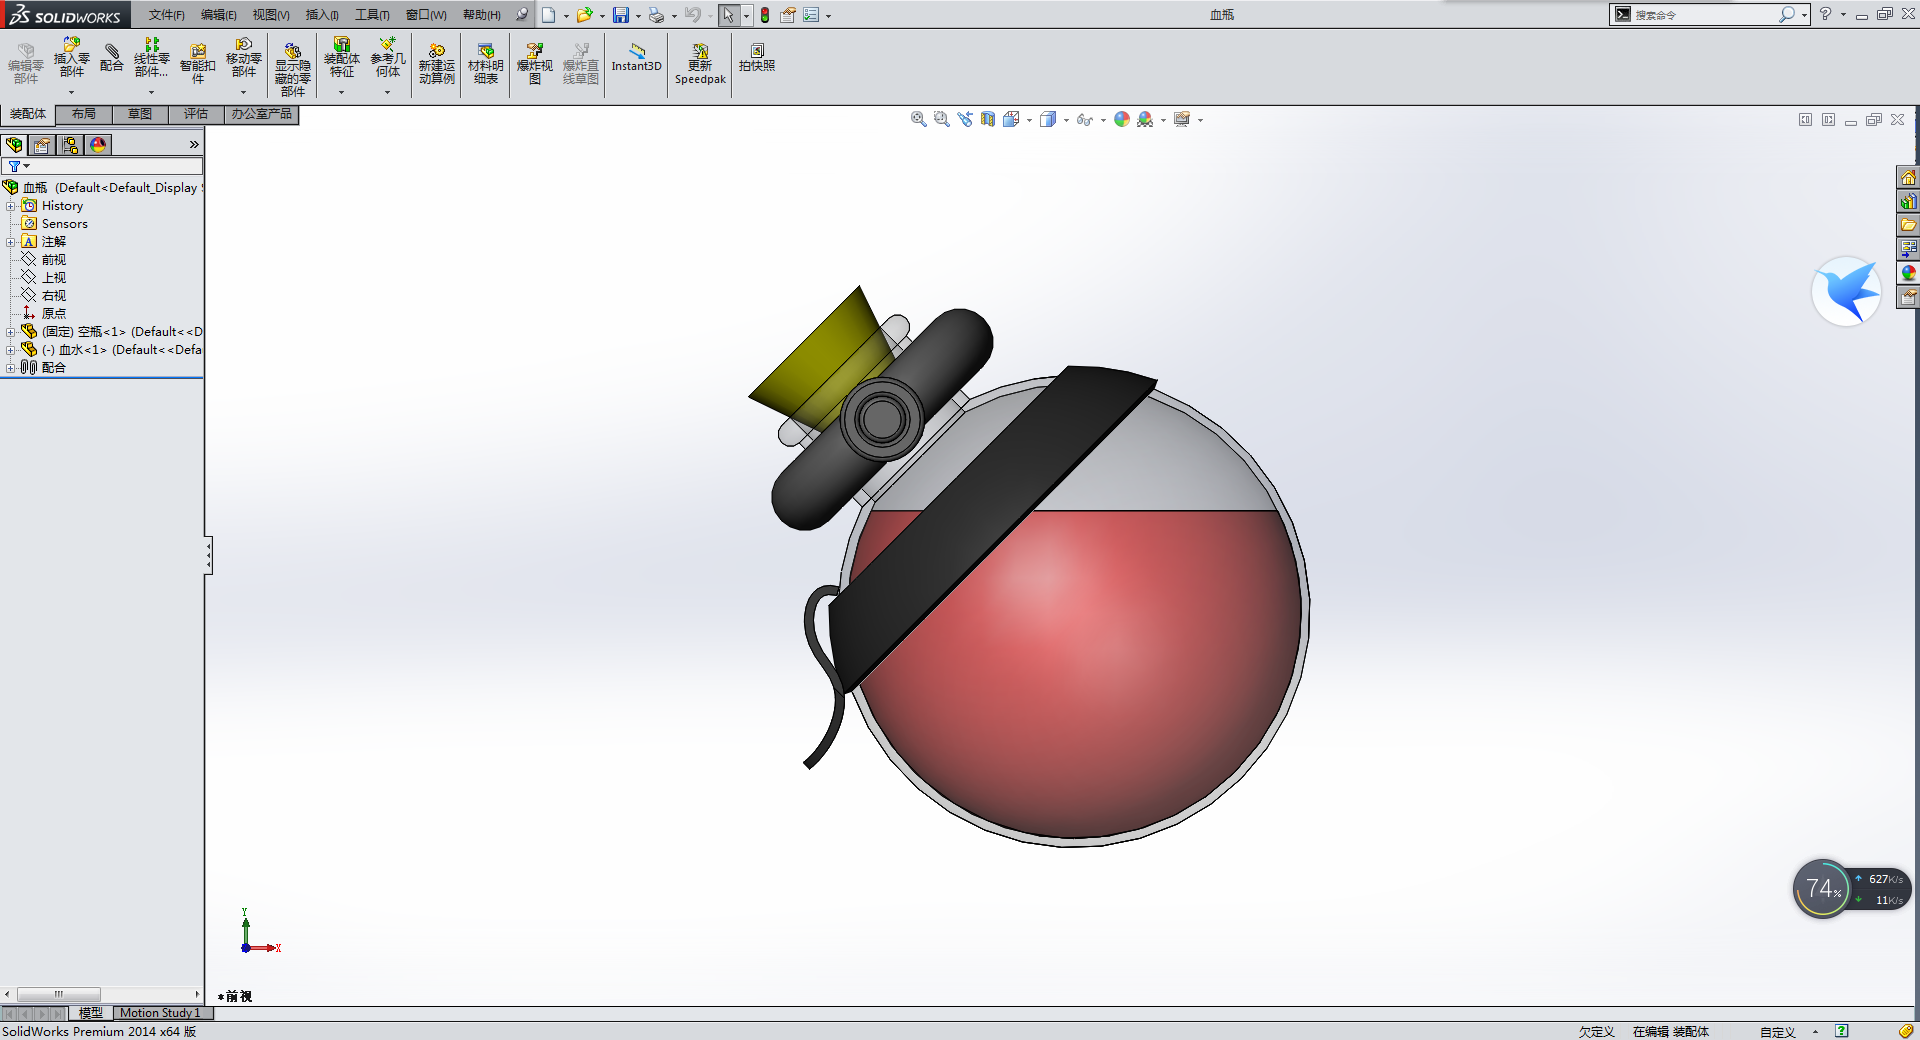
Task: Open the 文件(F) menu
Action: pos(167,15)
